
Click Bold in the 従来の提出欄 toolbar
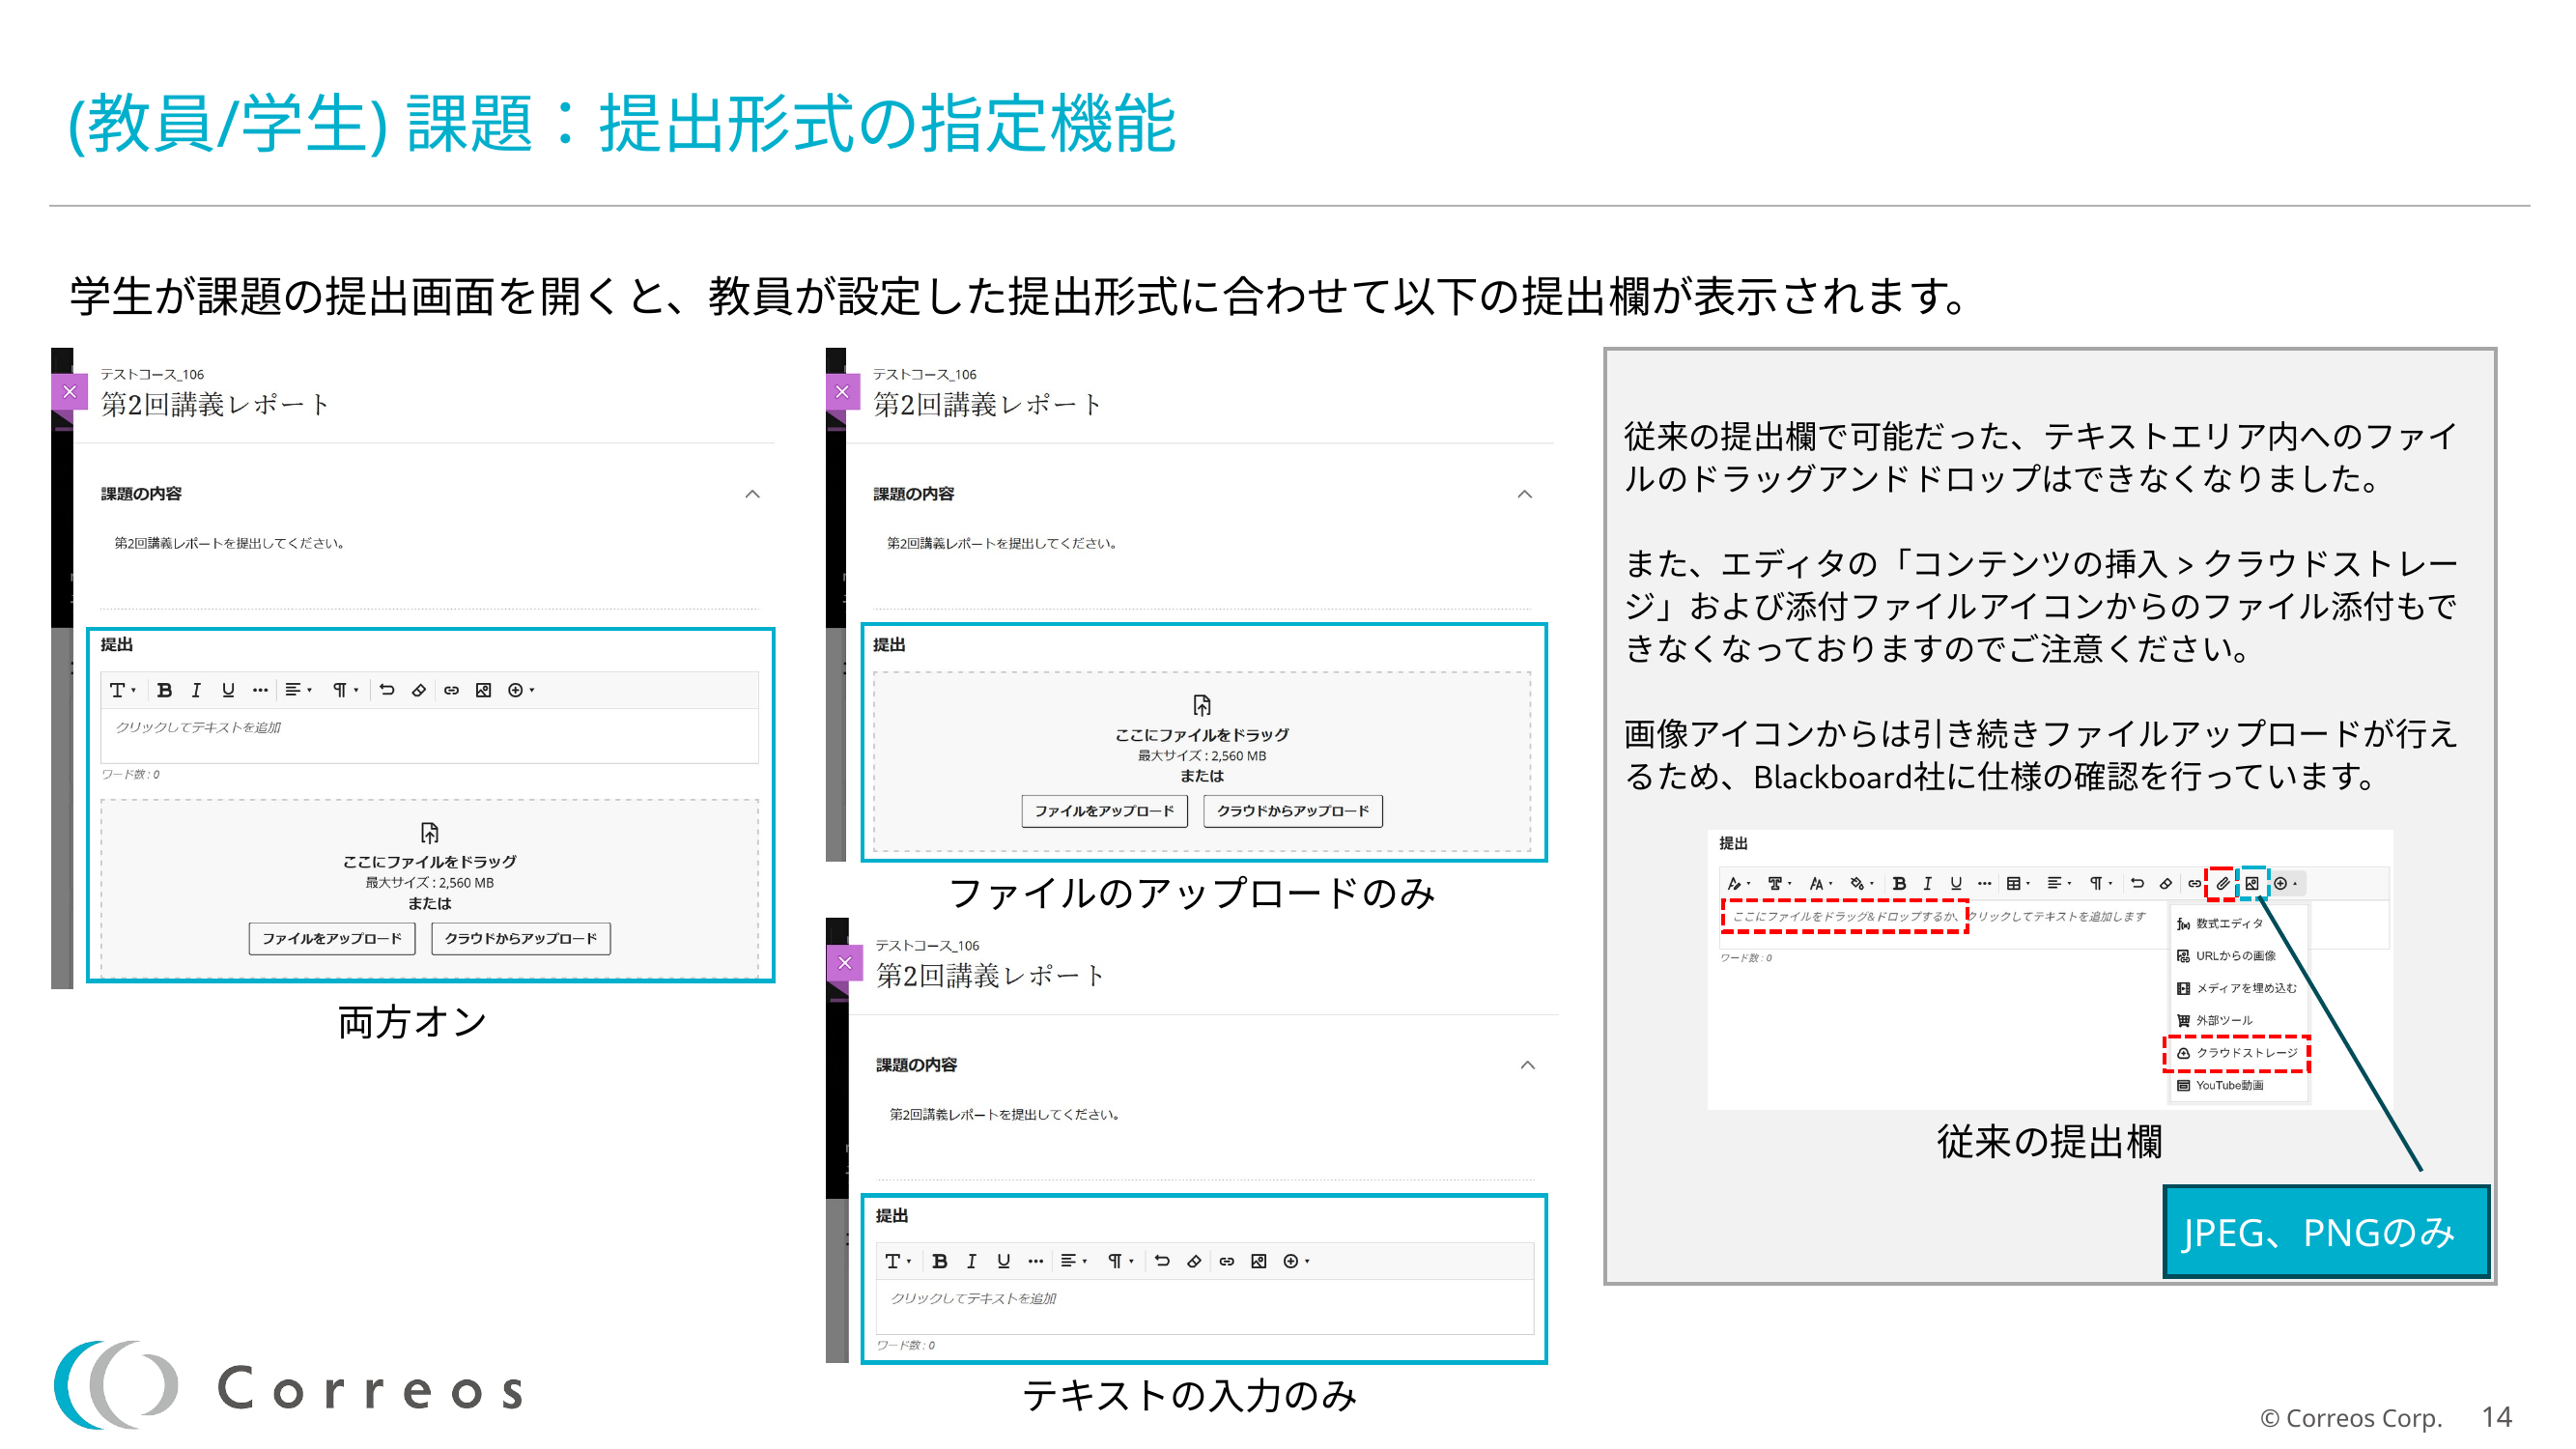[1899, 883]
